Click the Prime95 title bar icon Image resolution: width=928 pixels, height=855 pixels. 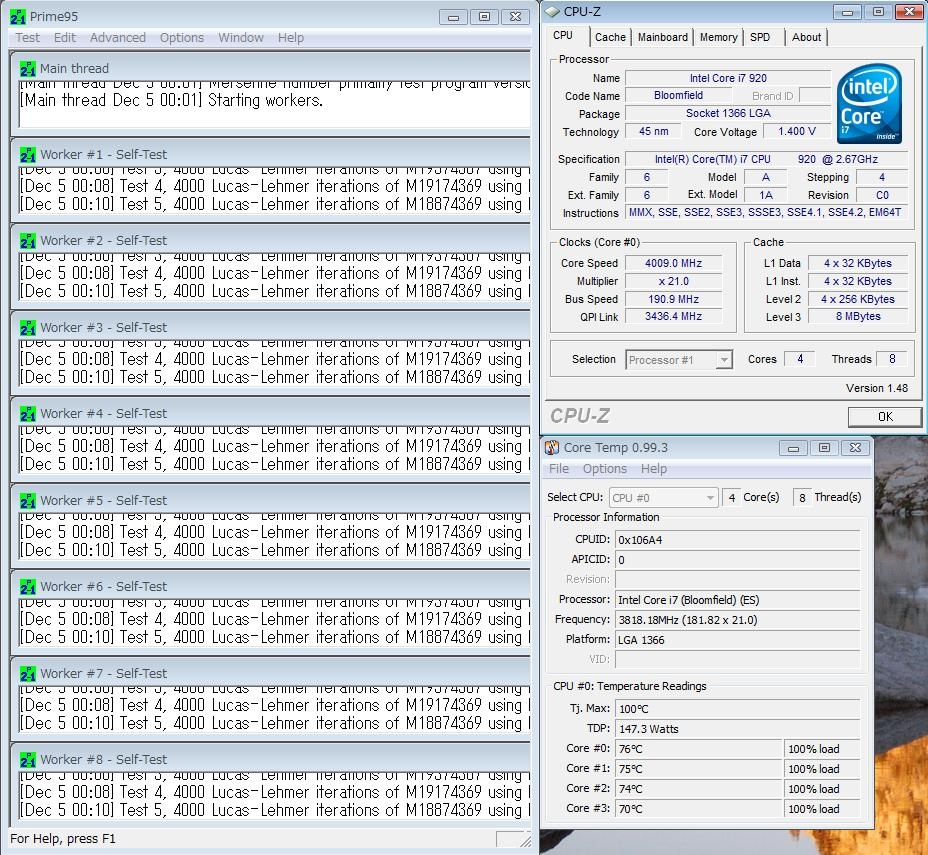tap(17, 17)
